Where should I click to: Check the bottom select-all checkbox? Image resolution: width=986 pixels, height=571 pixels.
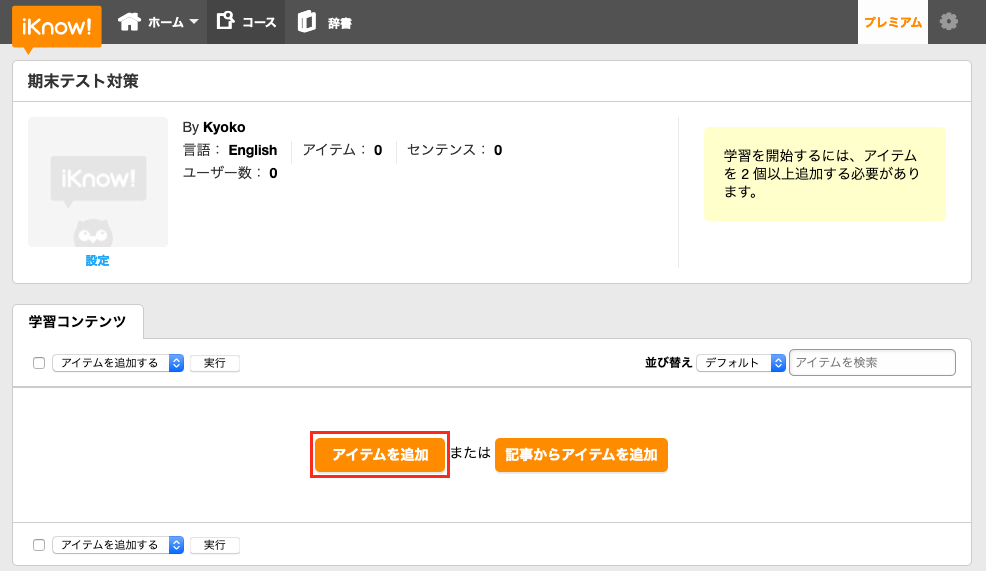[39, 545]
